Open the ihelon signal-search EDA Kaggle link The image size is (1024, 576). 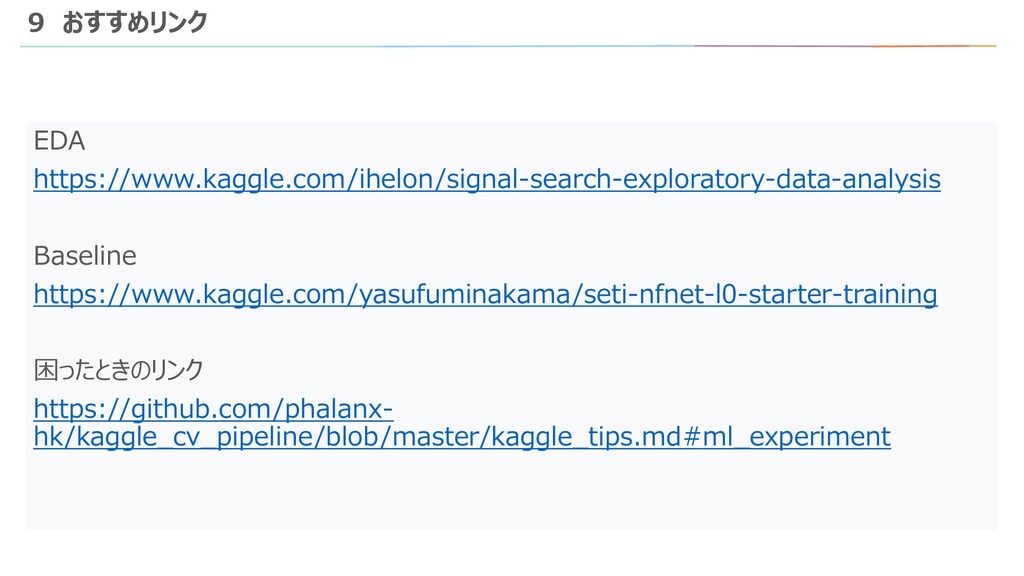tap(486, 180)
